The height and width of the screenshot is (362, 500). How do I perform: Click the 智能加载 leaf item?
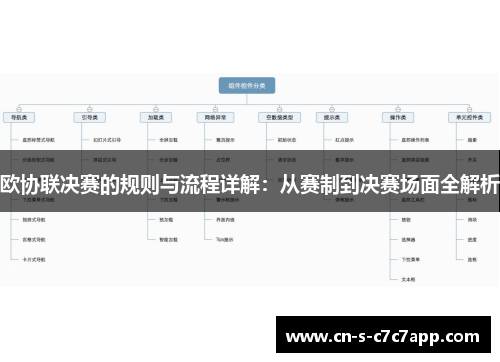(x=168, y=240)
